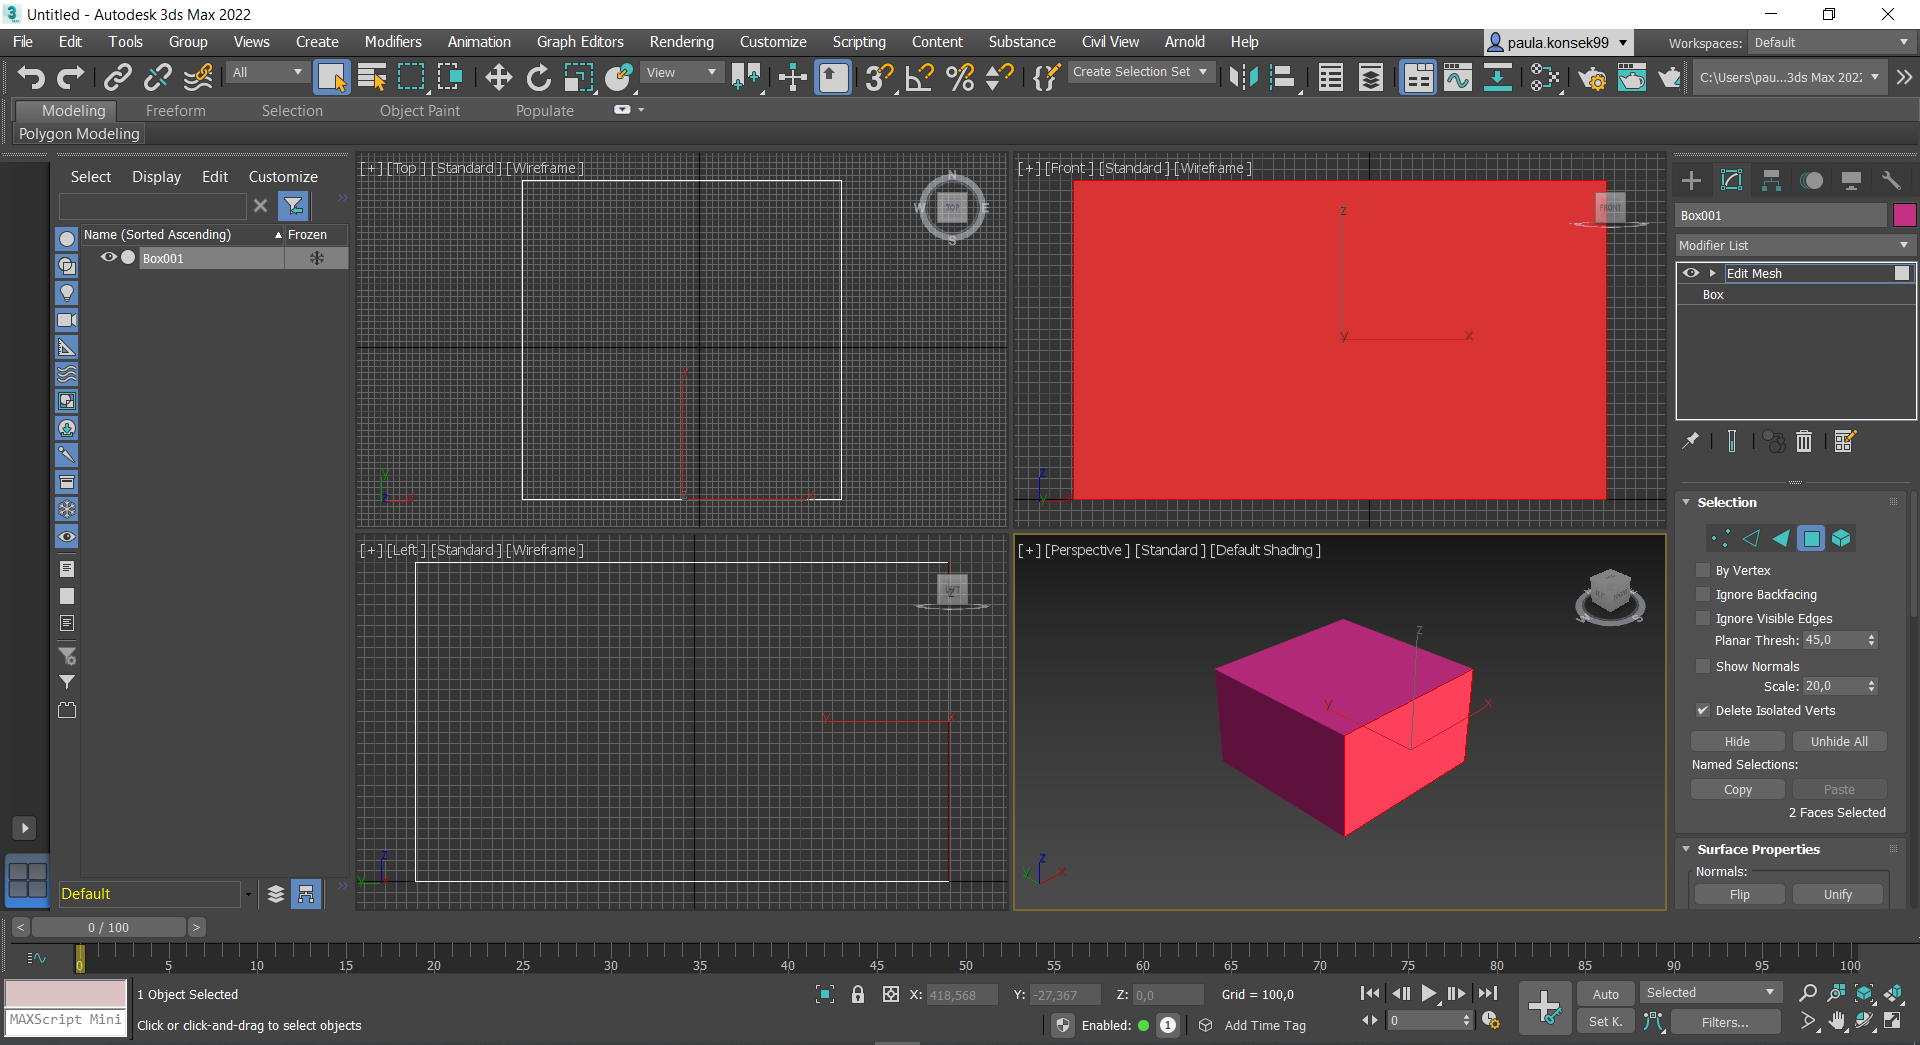This screenshot has width=1920, height=1045.
Task: Open the Scene Explorer Display menu
Action: click(156, 176)
